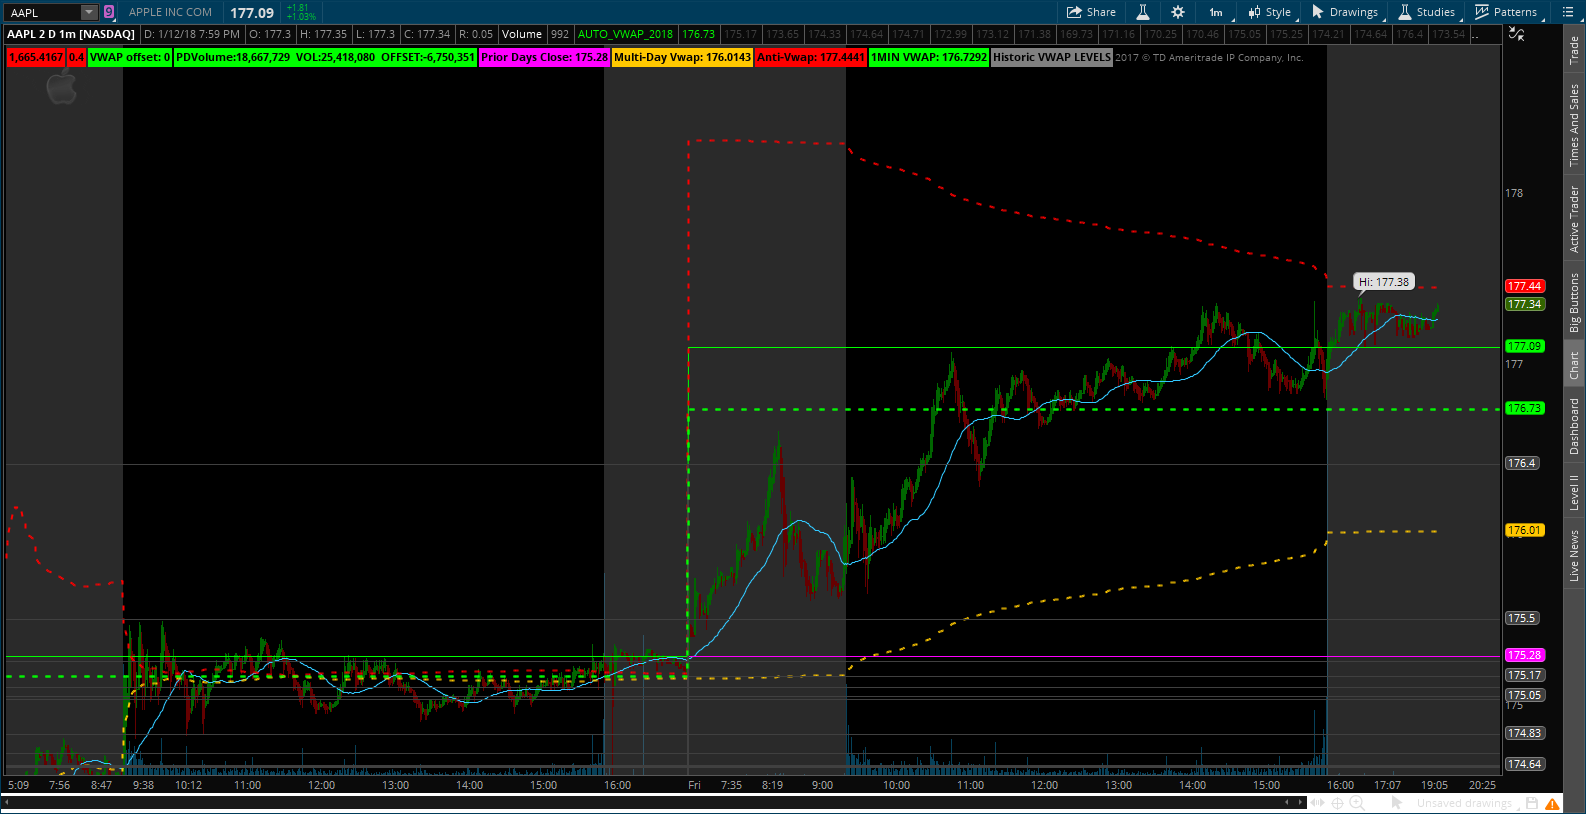Viewport: 1586px width, 814px height.
Task: Click the Anti-Vwap red label
Action: (810, 57)
